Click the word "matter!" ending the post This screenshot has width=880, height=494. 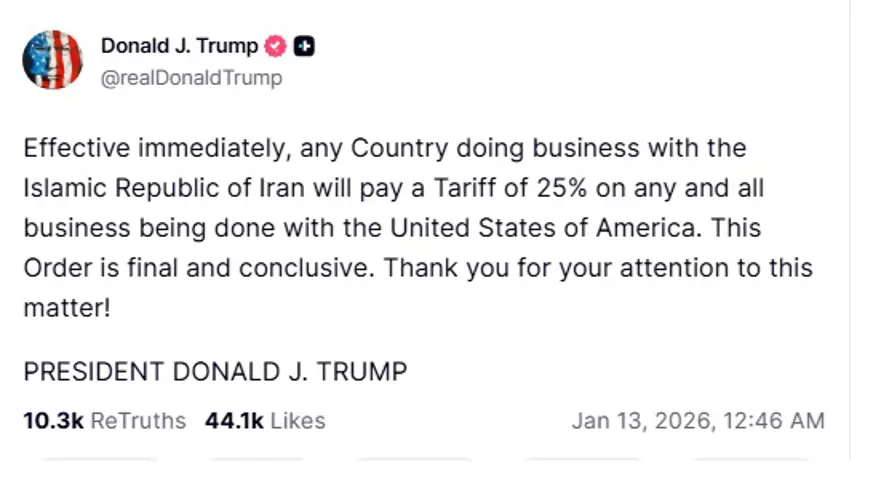pyautogui.click(x=66, y=309)
